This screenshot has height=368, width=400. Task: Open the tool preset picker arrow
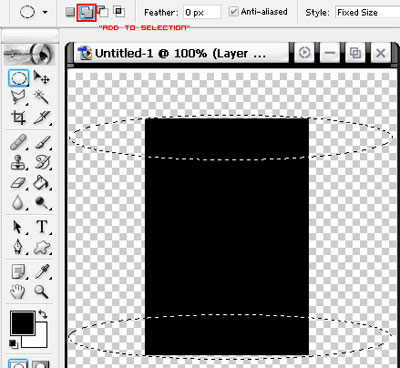(45, 13)
